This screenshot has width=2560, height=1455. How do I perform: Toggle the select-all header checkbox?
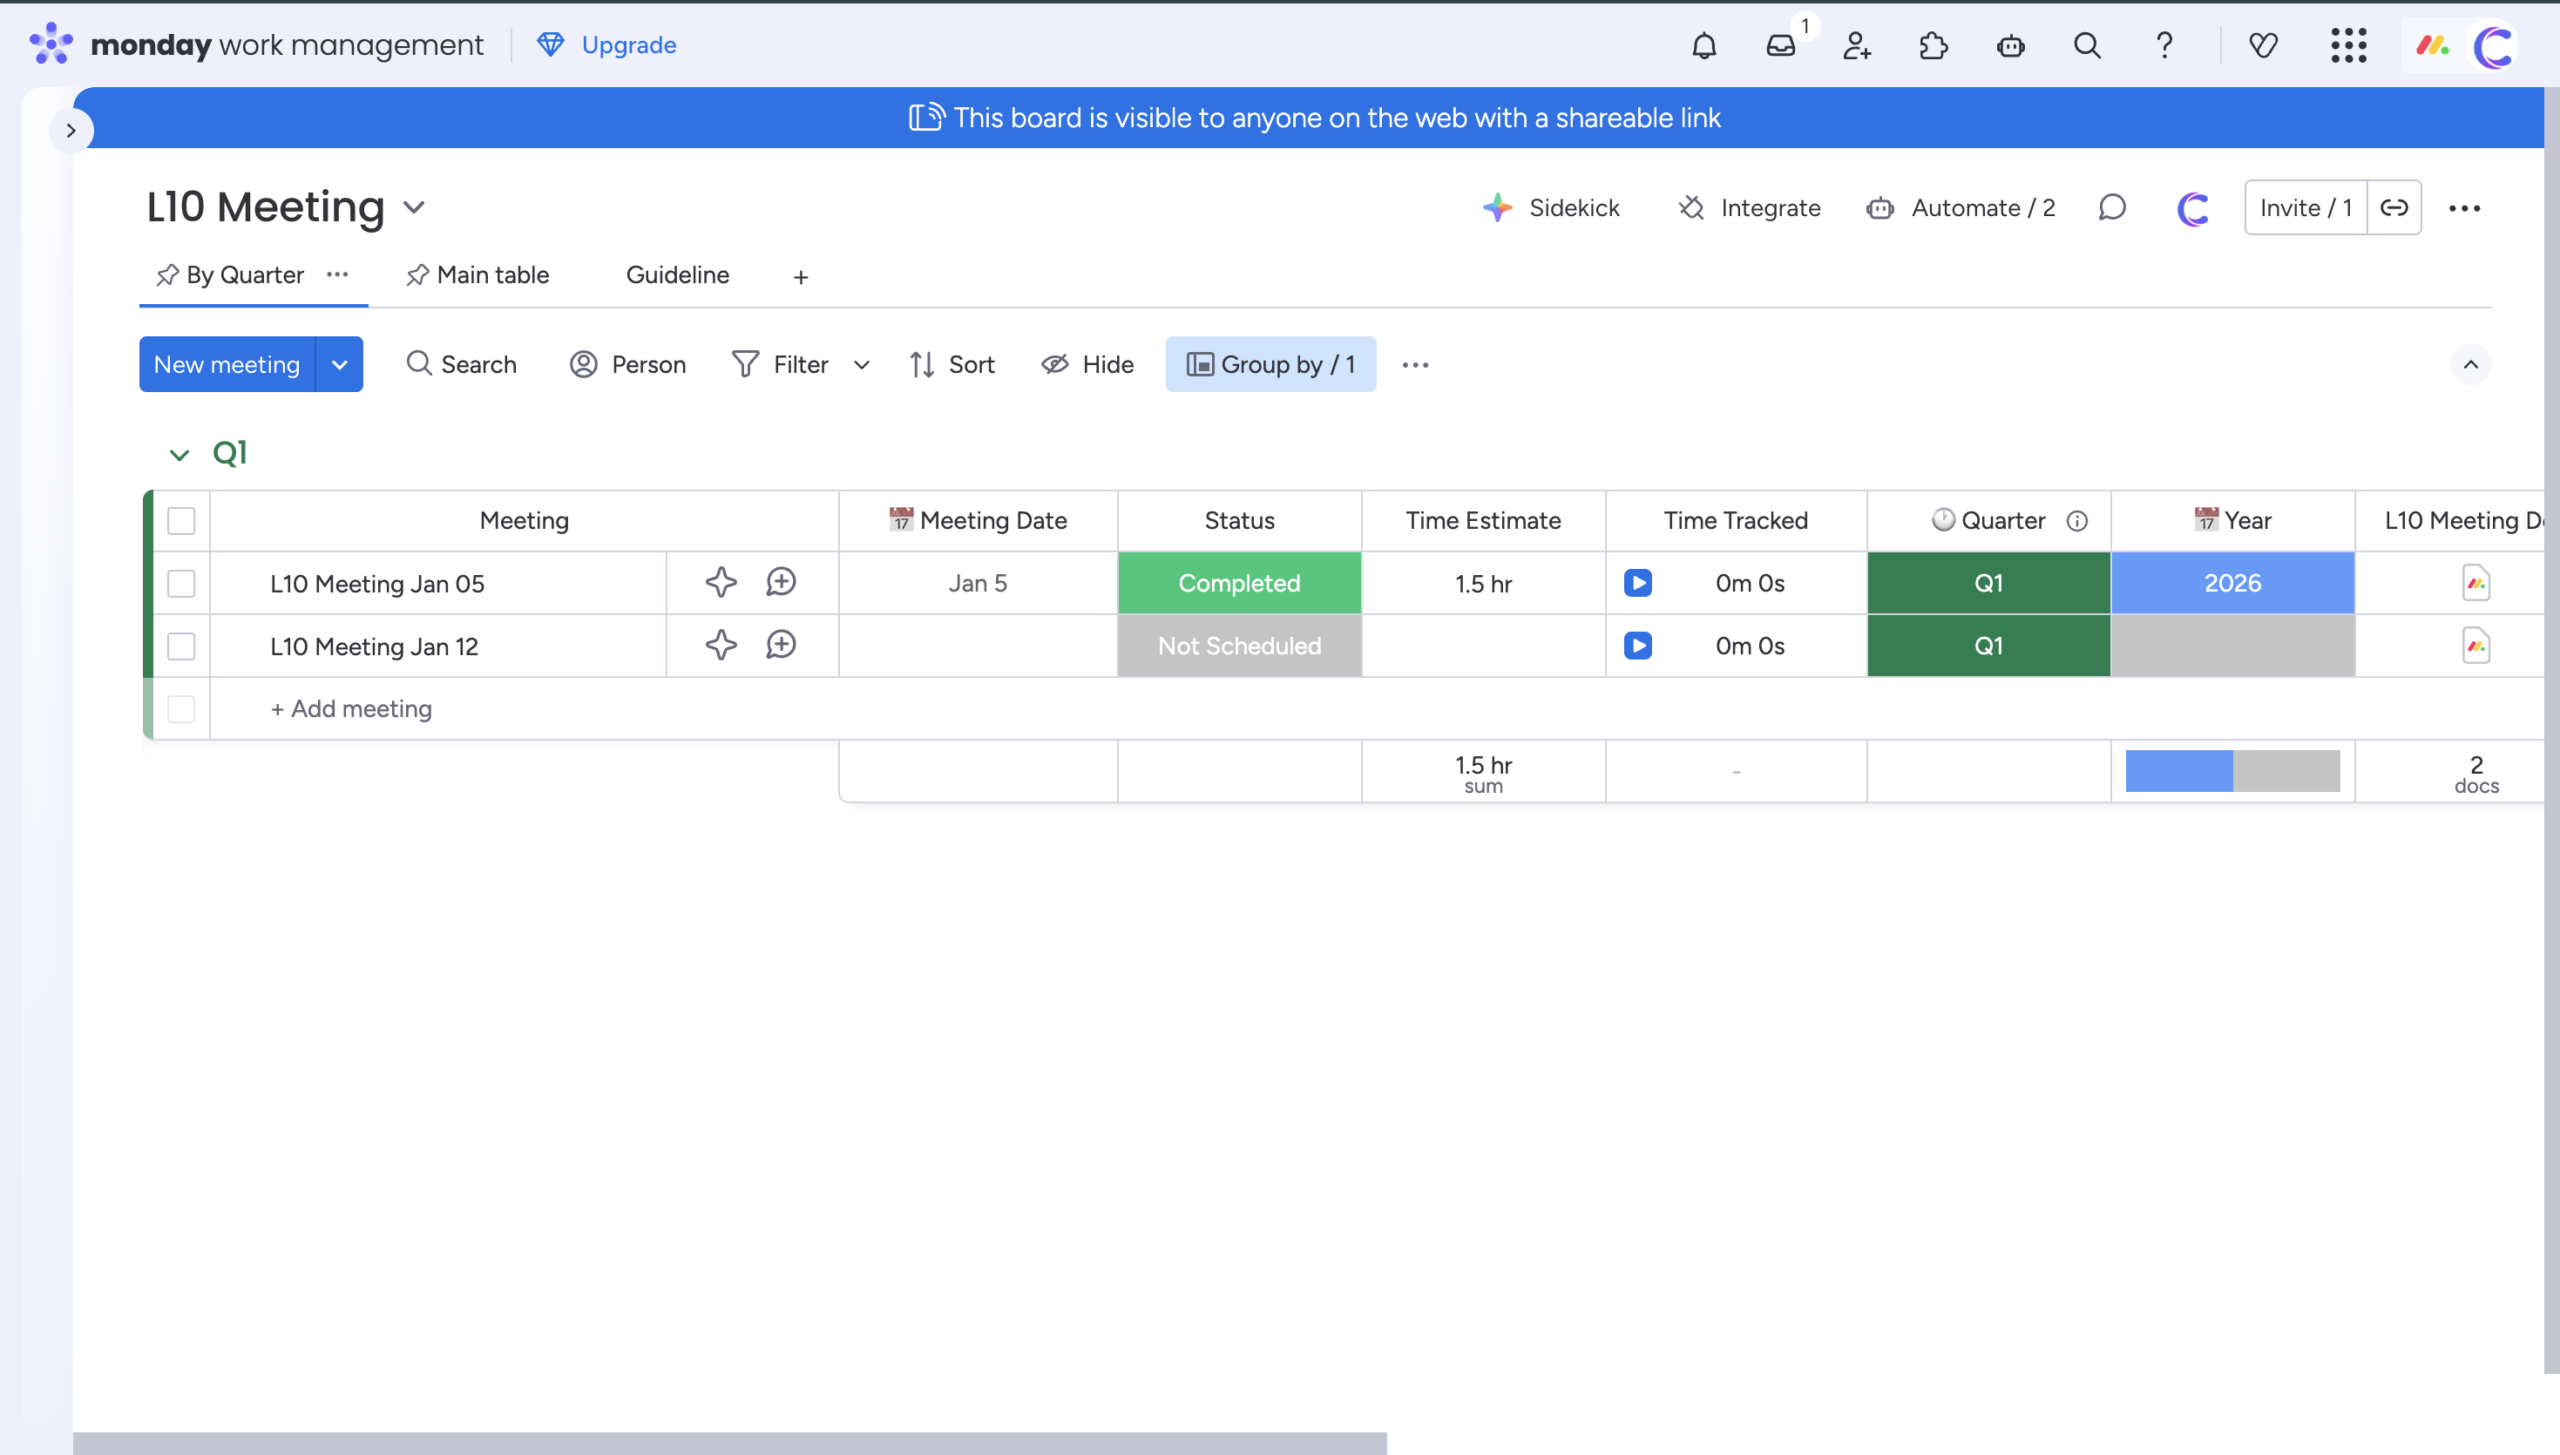181,521
